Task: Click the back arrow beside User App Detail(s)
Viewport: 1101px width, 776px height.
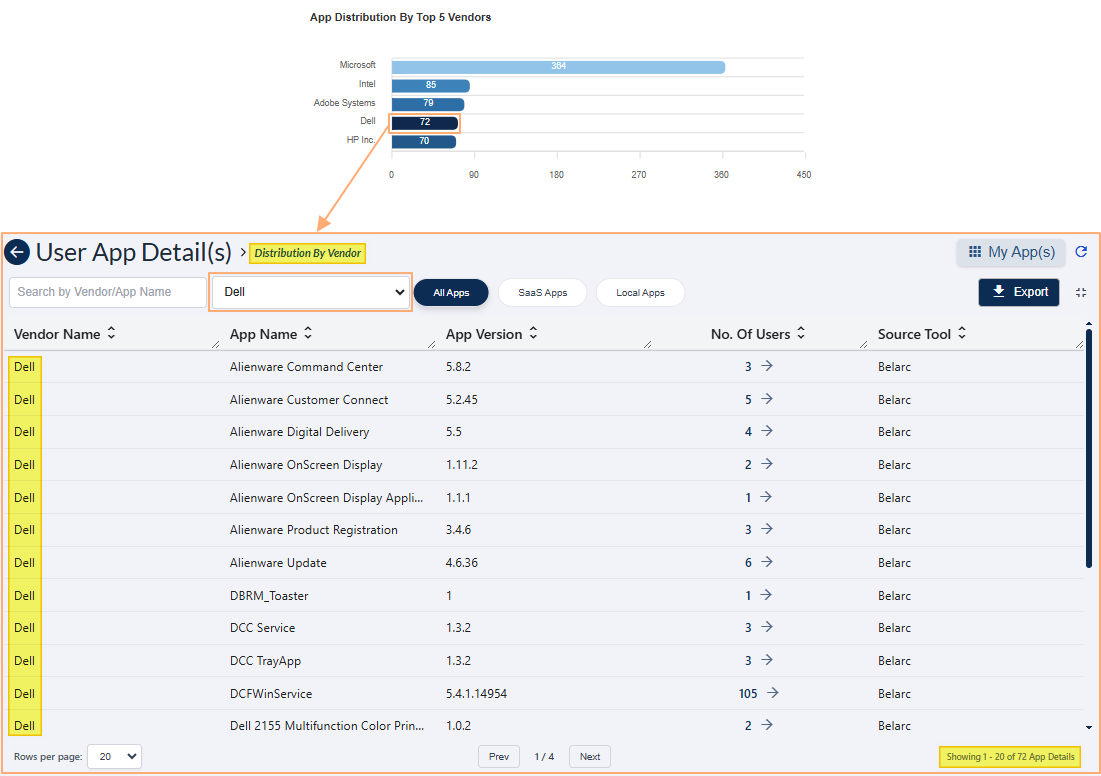Action: point(16,252)
